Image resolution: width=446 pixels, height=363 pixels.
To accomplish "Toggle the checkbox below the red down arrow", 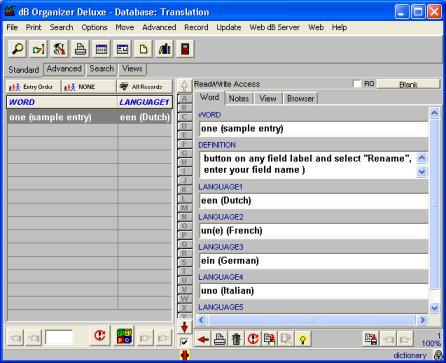I will tap(184, 342).
